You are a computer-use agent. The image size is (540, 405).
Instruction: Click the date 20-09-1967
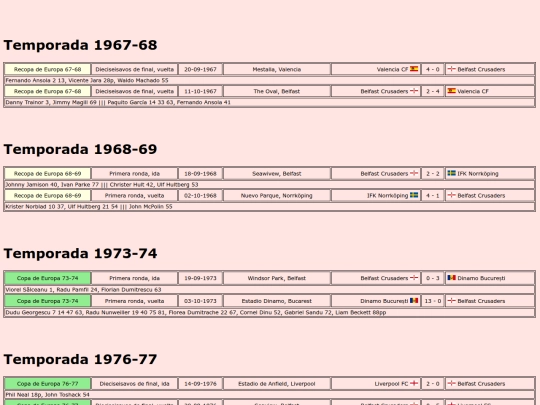tap(200, 69)
